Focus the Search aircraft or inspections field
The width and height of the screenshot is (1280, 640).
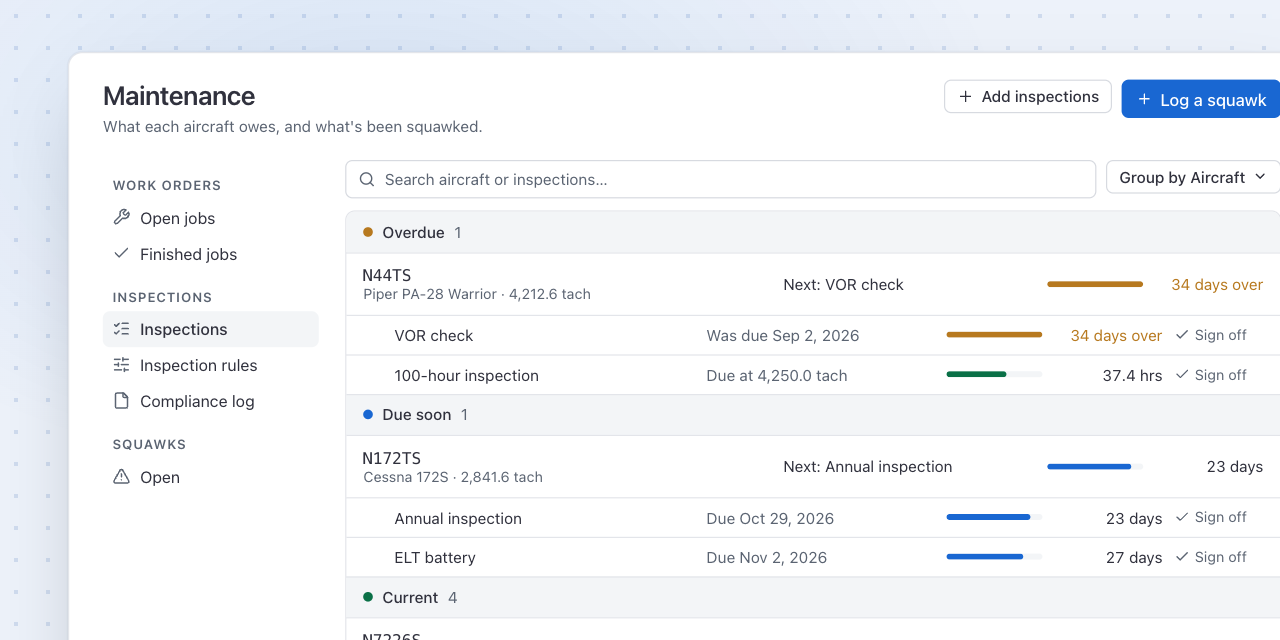coord(721,179)
